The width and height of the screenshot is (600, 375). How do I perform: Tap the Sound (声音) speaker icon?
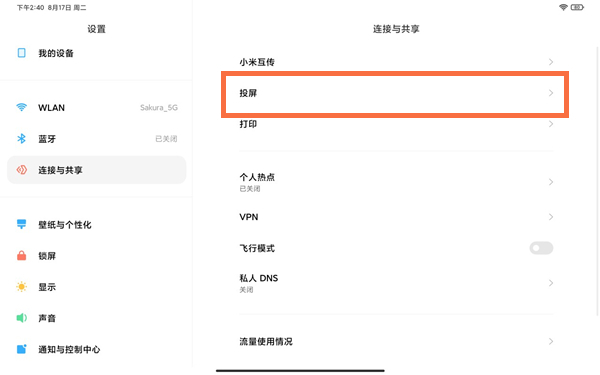point(21,318)
